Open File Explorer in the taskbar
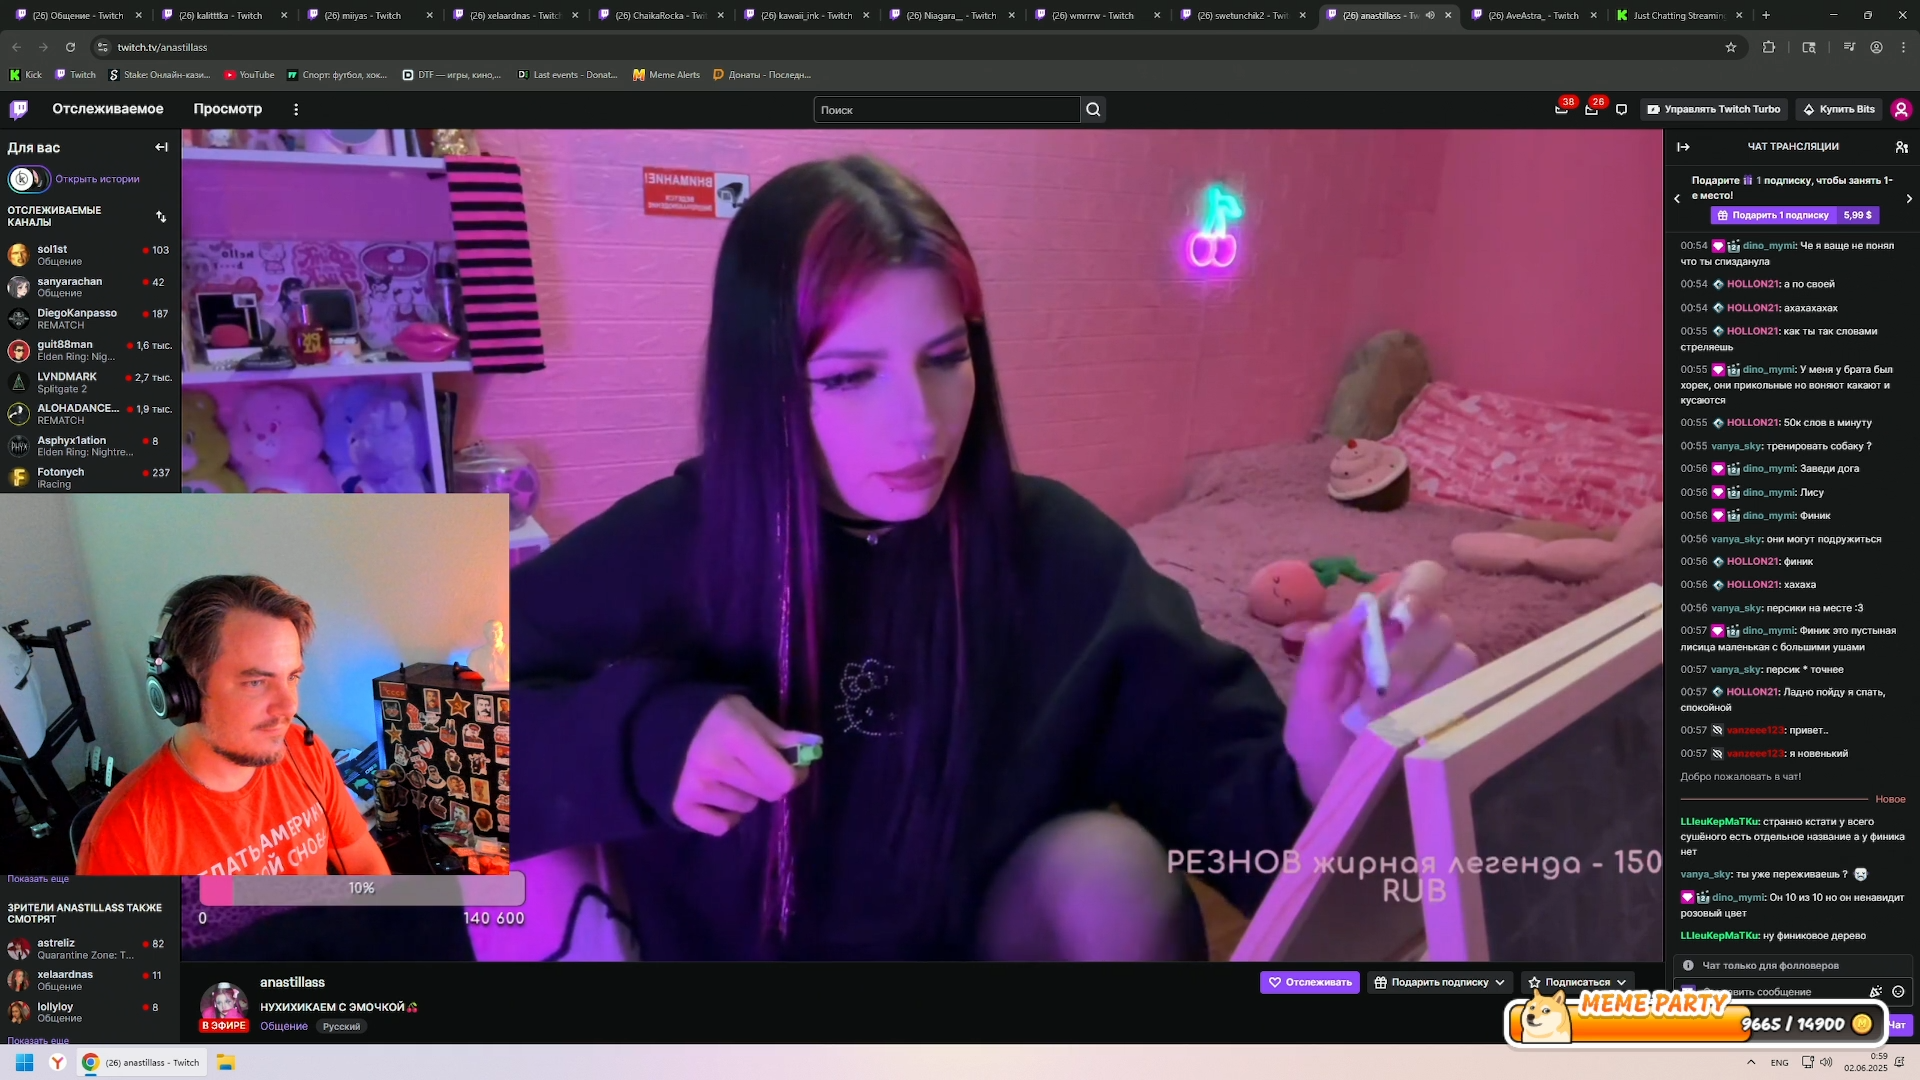 point(226,1062)
